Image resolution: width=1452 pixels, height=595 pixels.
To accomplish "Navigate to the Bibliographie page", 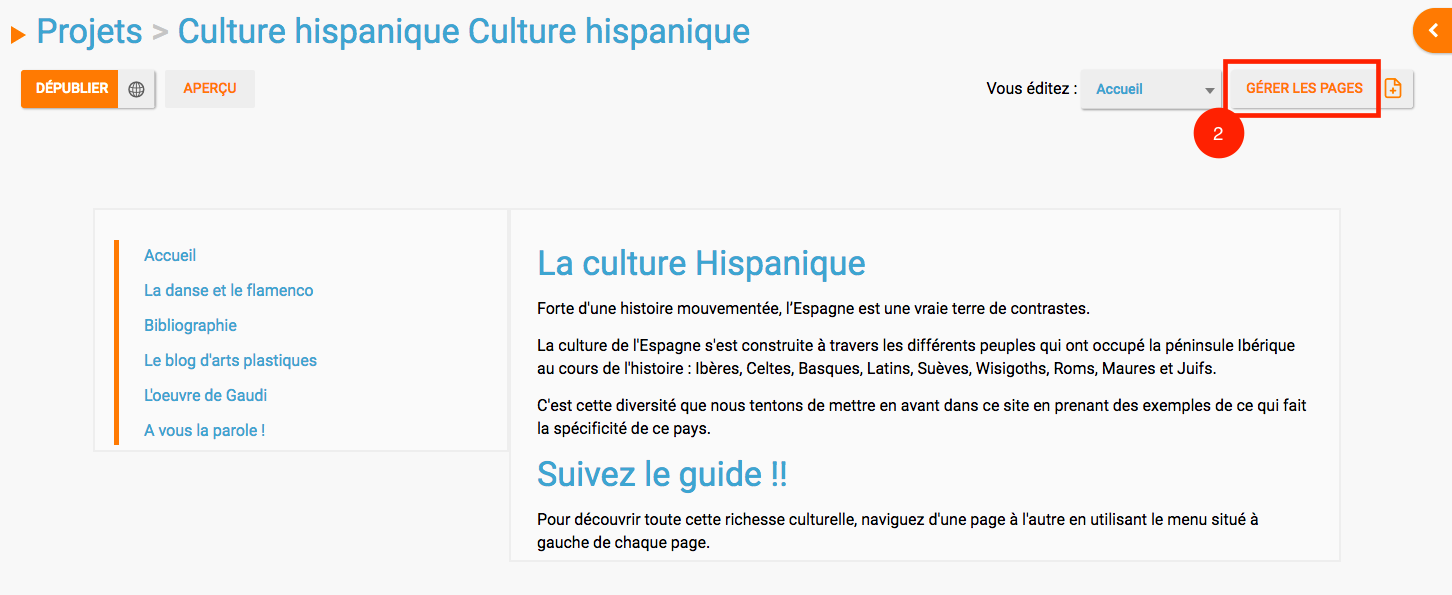I will click(x=190, y=325).
